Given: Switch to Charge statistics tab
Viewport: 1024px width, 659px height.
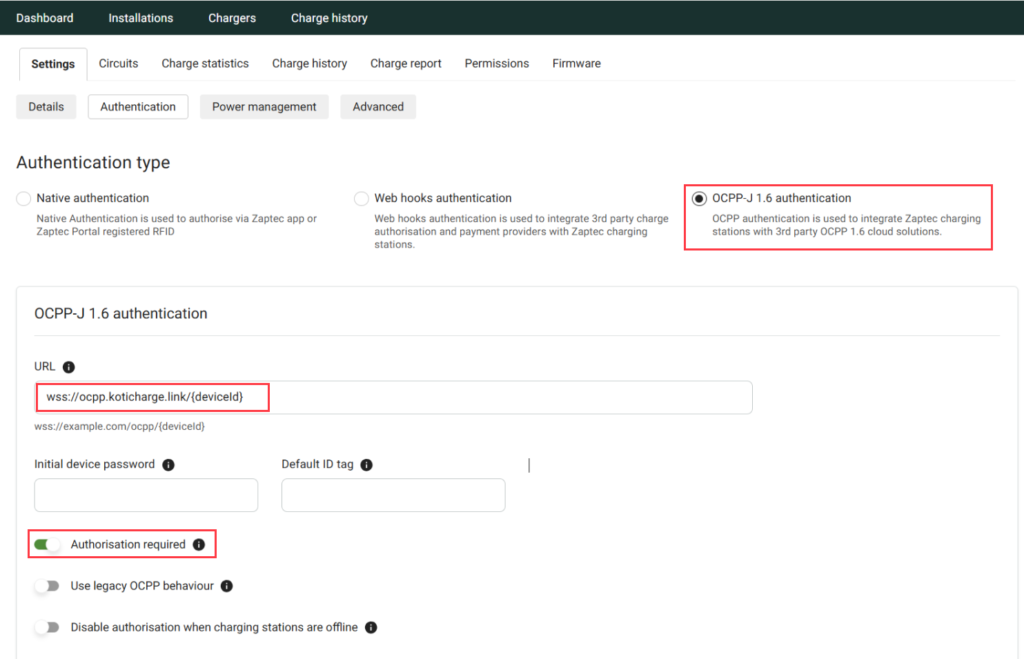Looking at the screenshot, I should (x=205, y=63).
